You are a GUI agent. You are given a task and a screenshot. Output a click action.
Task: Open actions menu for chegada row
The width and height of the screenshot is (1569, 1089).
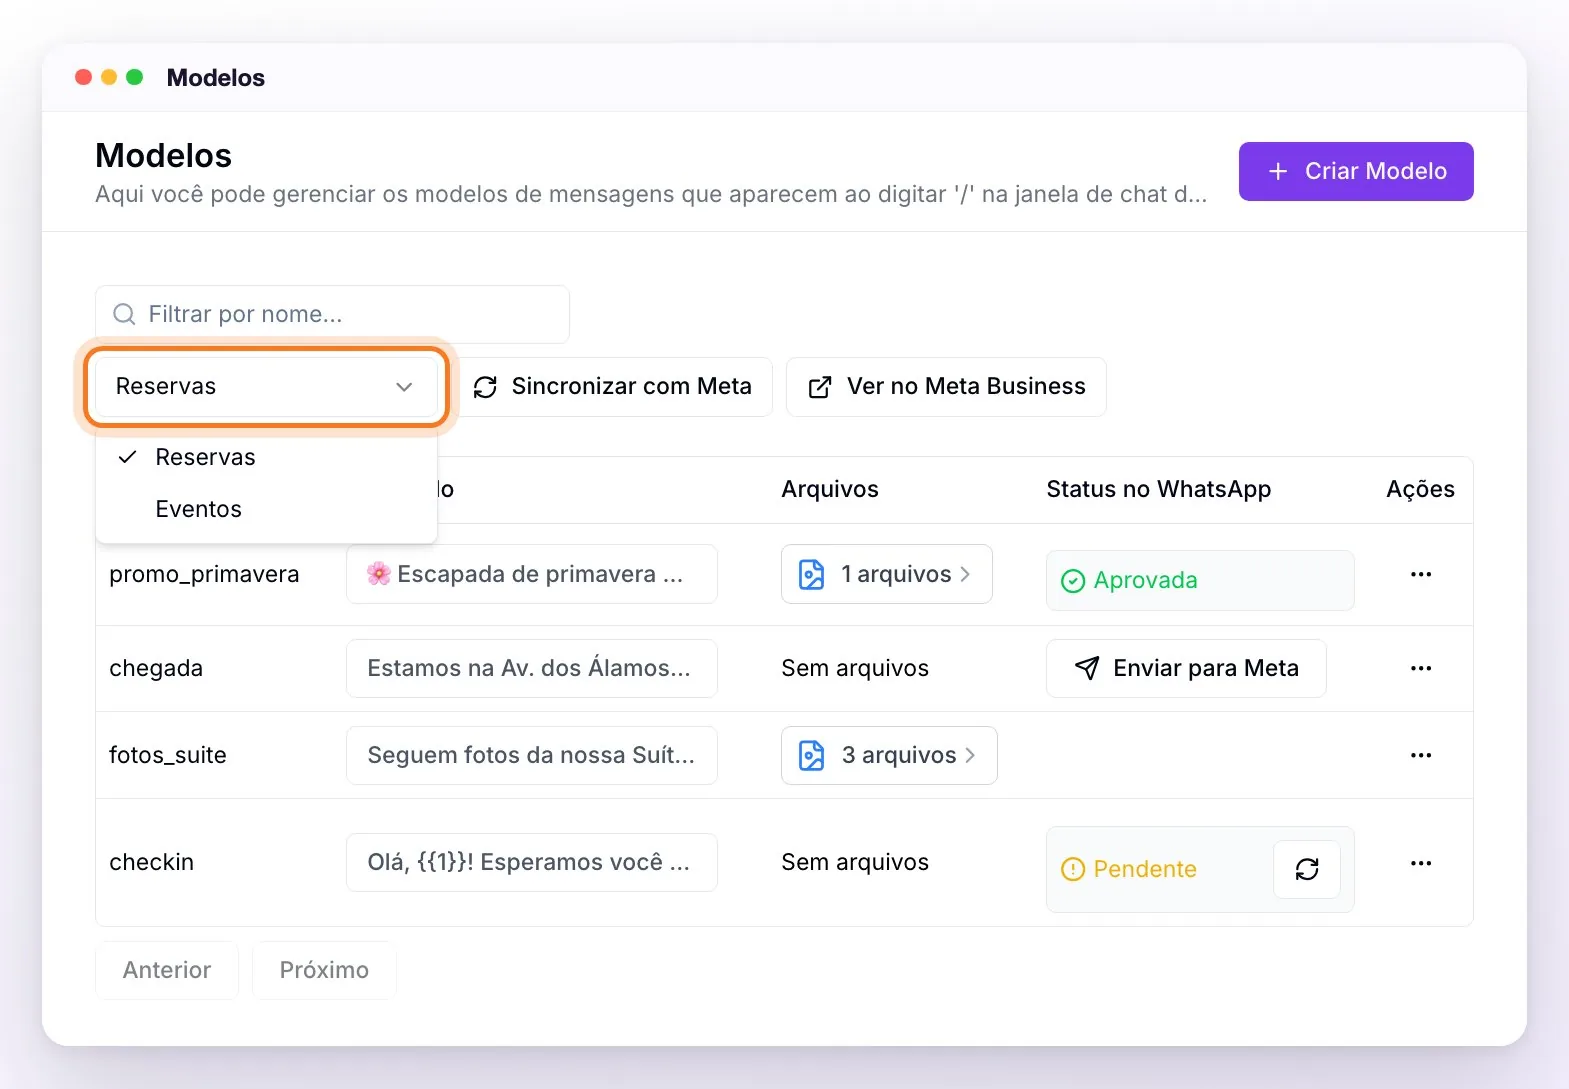pos(1420,668)
